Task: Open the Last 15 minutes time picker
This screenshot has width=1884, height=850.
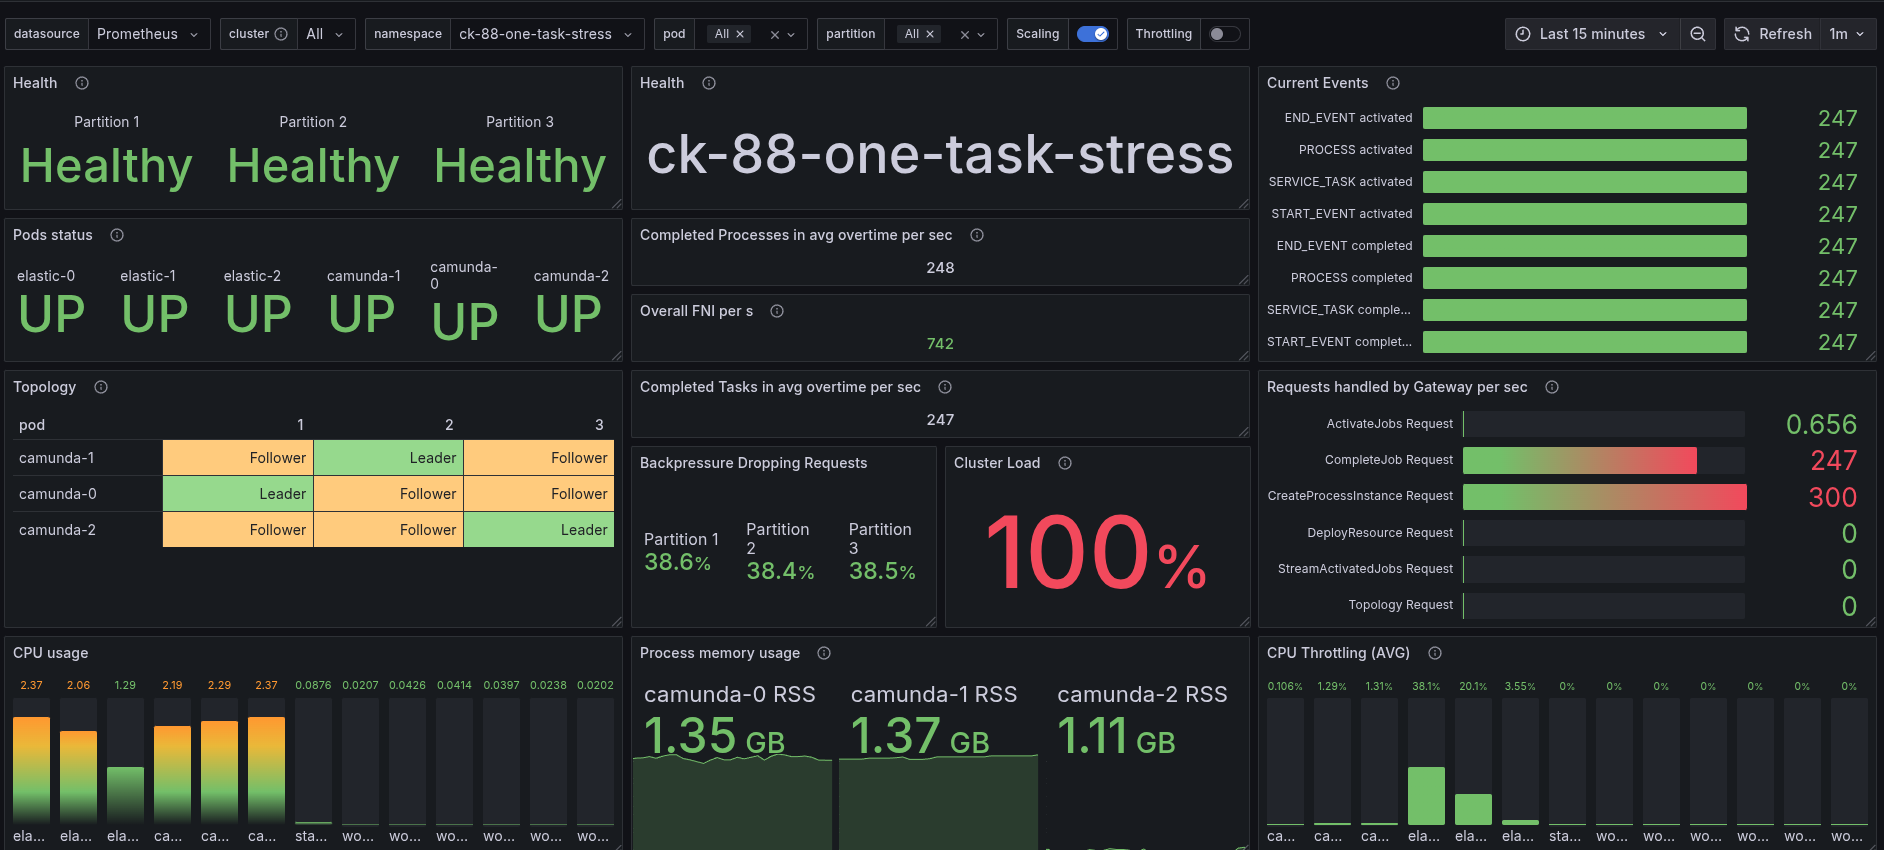Action: tap(1591, 34)
